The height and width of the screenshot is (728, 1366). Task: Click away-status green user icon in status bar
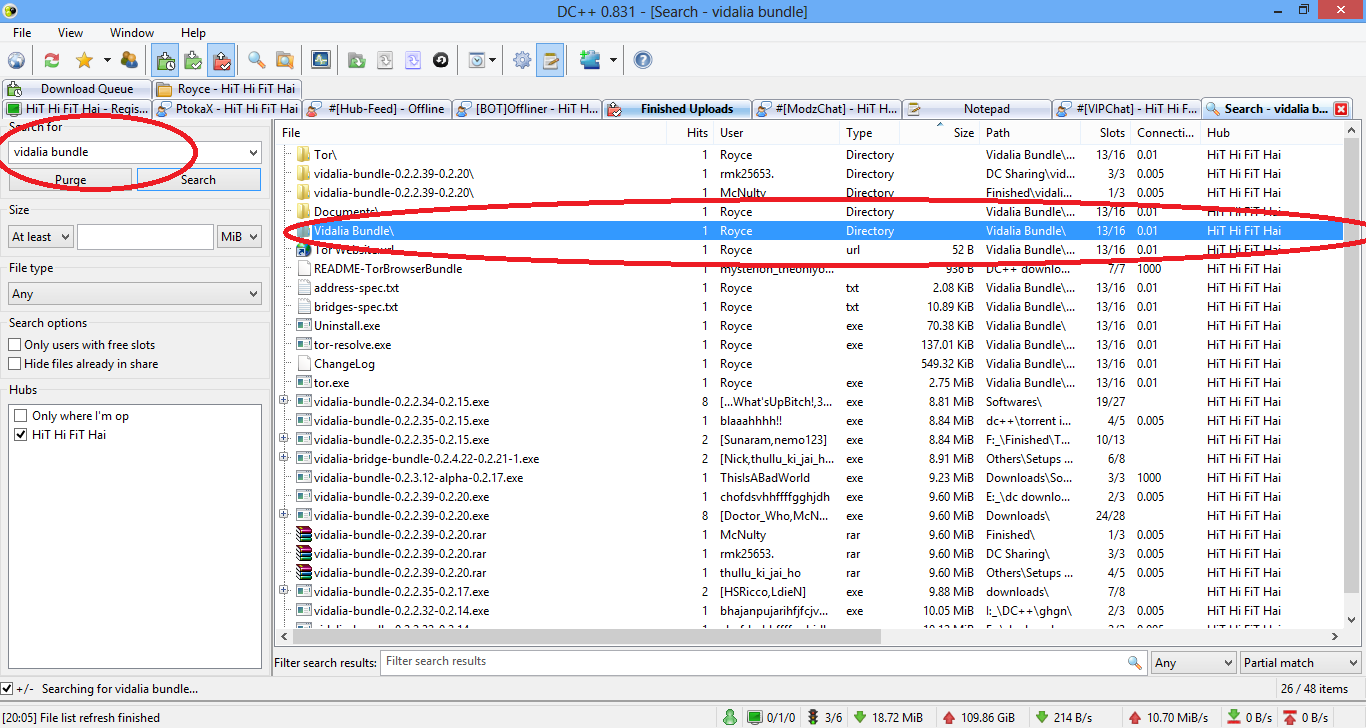[730, 717]
